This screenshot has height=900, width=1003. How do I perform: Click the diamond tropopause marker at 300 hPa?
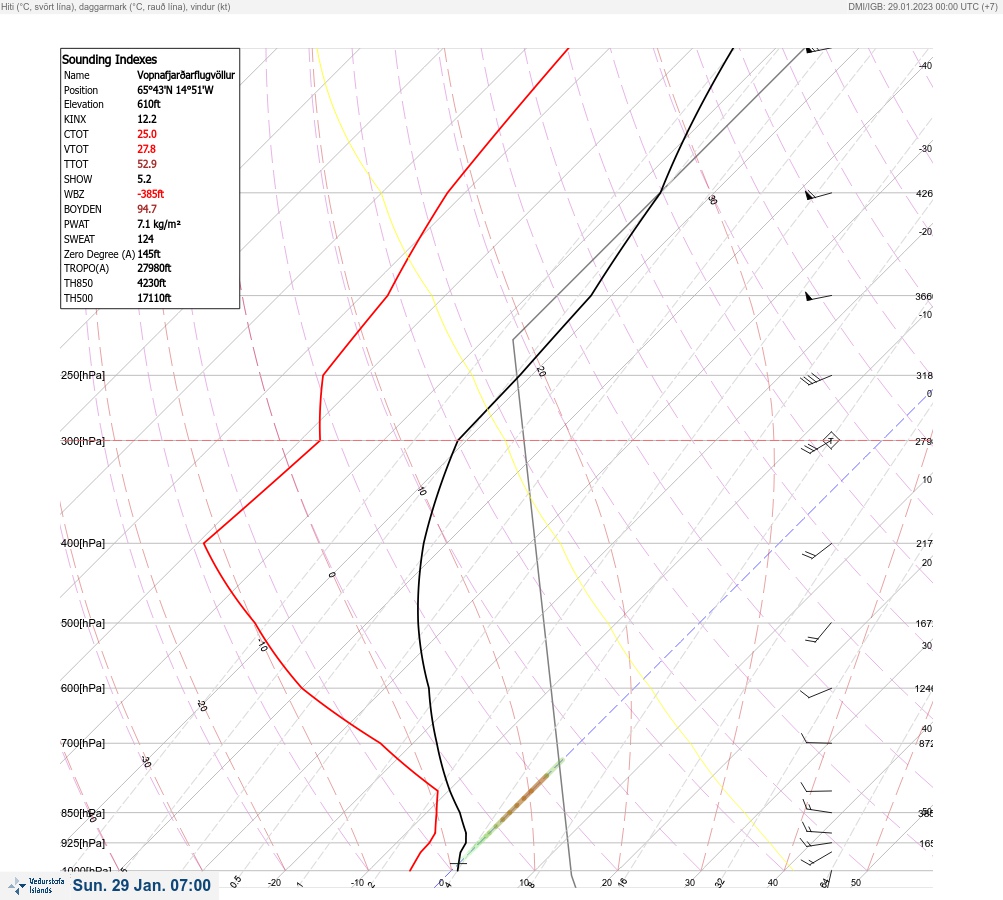coord(830,440)
